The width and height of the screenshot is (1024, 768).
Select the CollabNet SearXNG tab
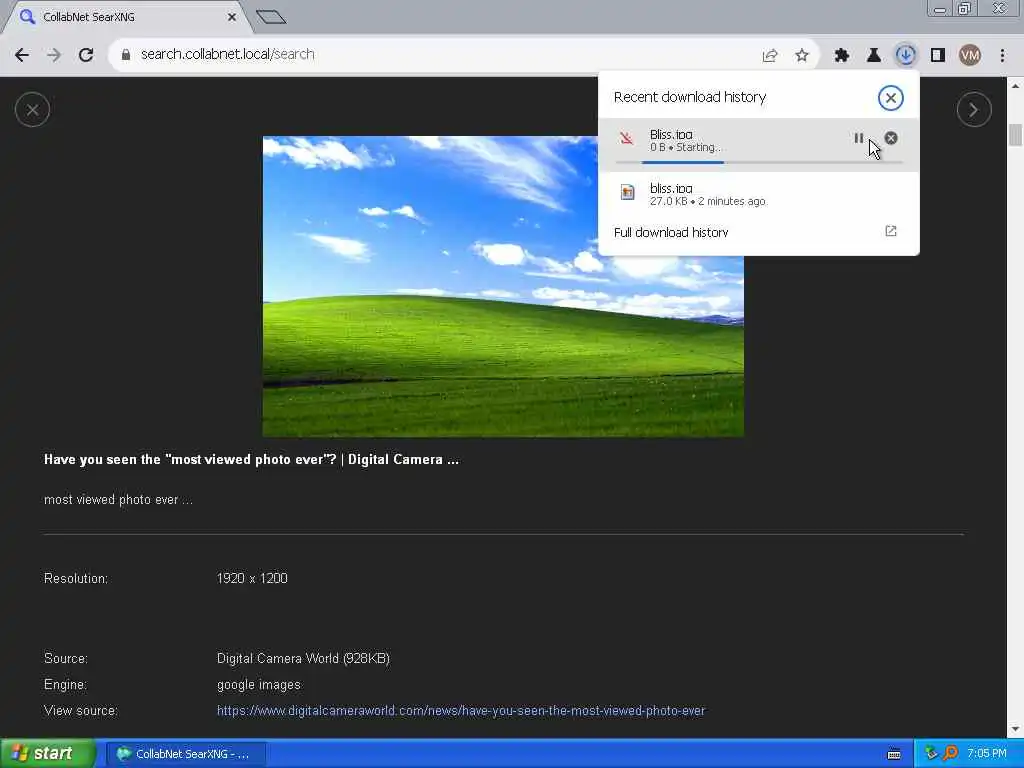[127, 17]
